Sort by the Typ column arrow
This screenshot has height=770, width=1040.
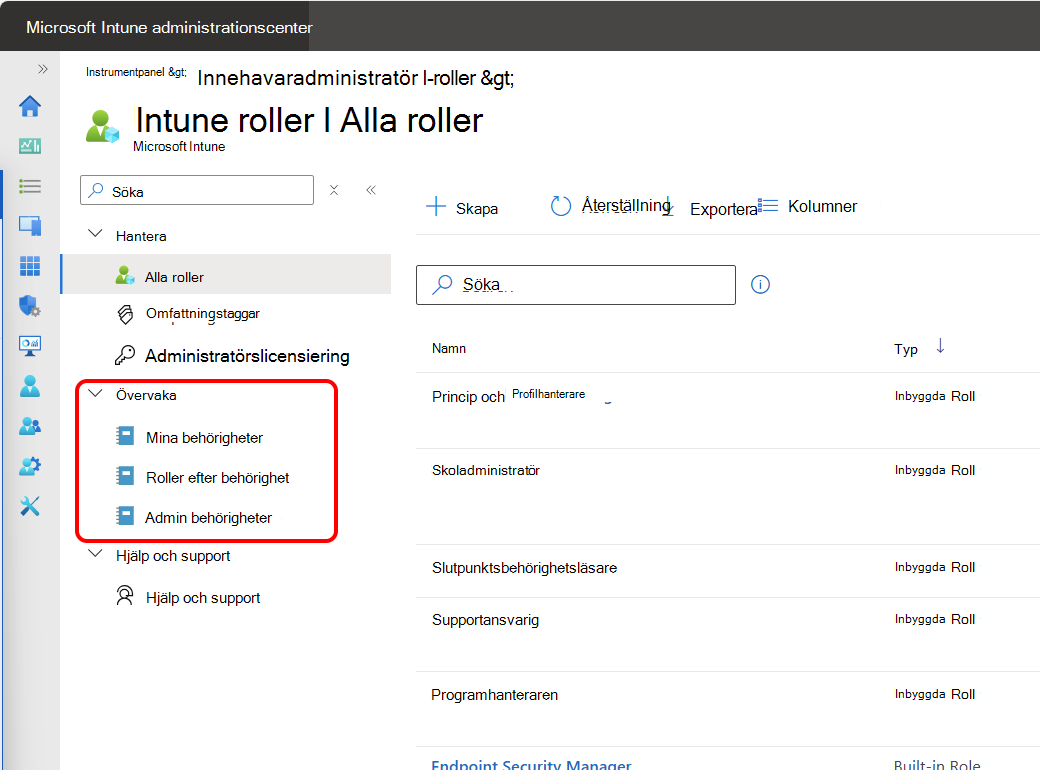939,345
